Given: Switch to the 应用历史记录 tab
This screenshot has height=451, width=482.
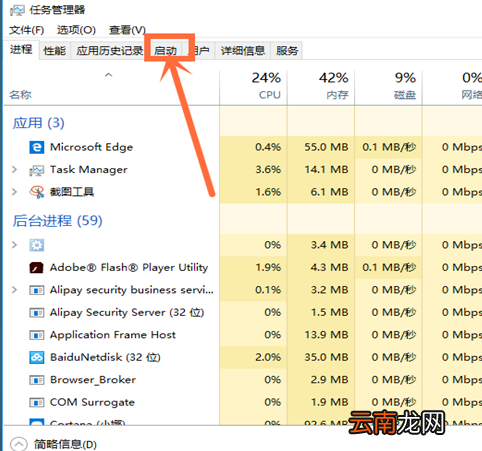Looking at the screenshot, I should coord(109,51).
